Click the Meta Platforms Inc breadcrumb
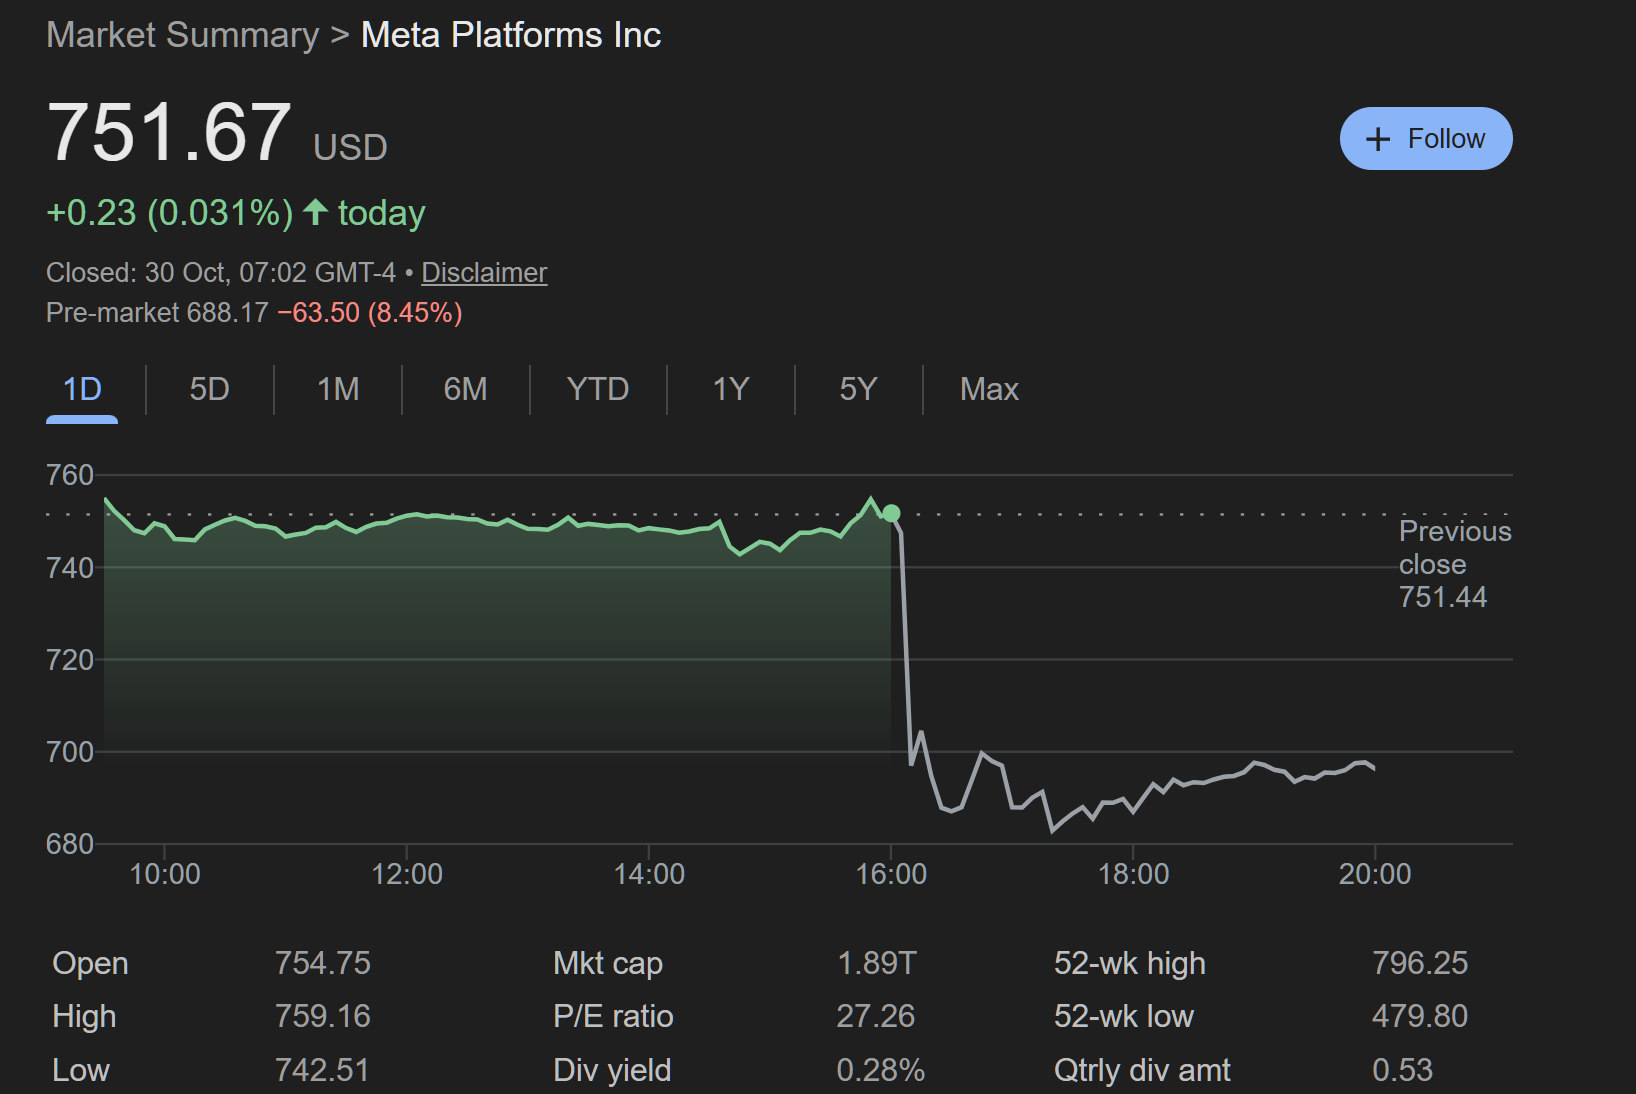Screen dimensions: 1636x1094 [510, 33]
